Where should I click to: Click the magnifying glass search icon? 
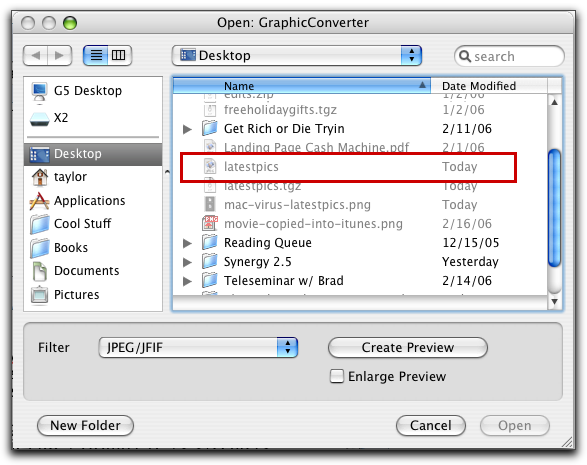coord(465,56)
